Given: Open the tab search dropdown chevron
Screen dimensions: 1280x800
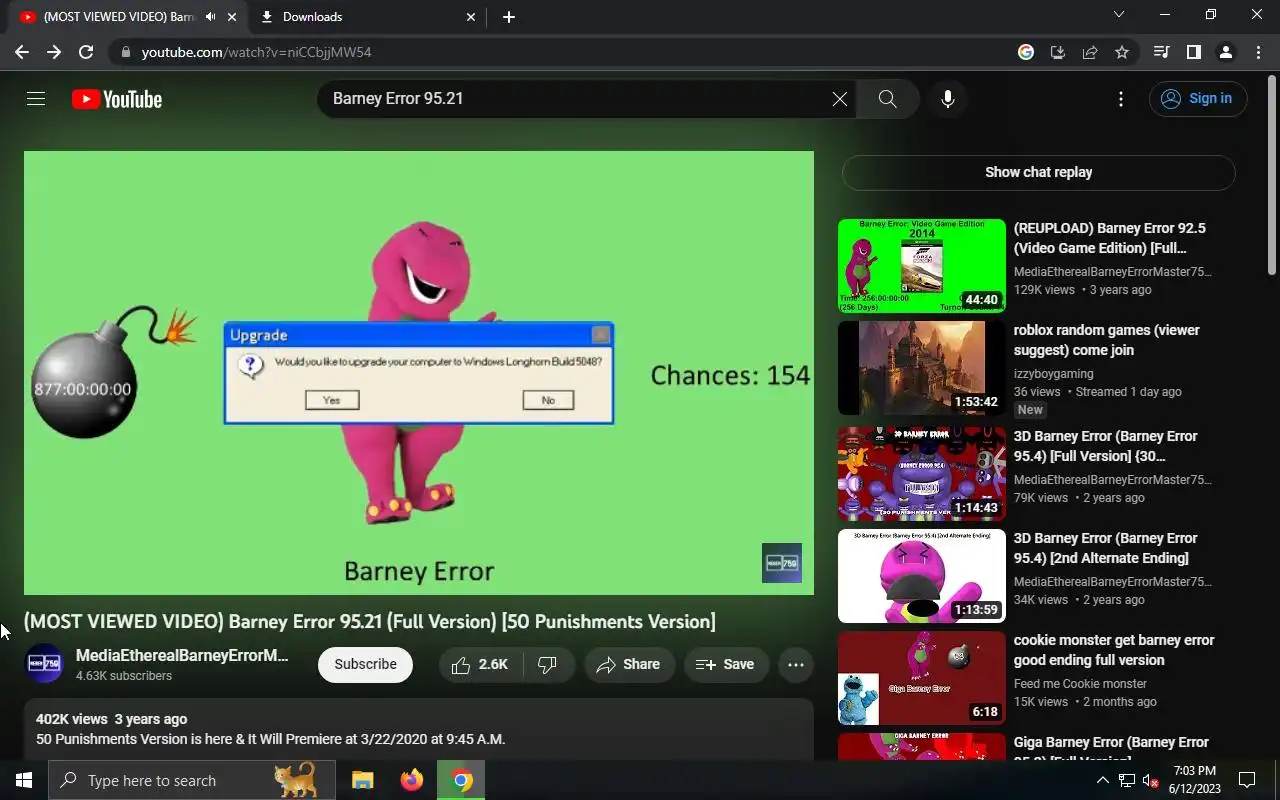Looking at the screenshot, I should [x=1119, y=15].
